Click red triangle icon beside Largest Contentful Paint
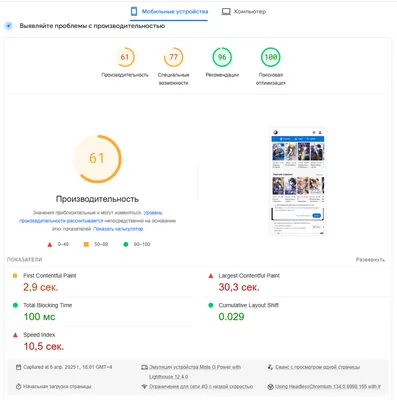Screen dimensions: 397x400 coord(211,276)
